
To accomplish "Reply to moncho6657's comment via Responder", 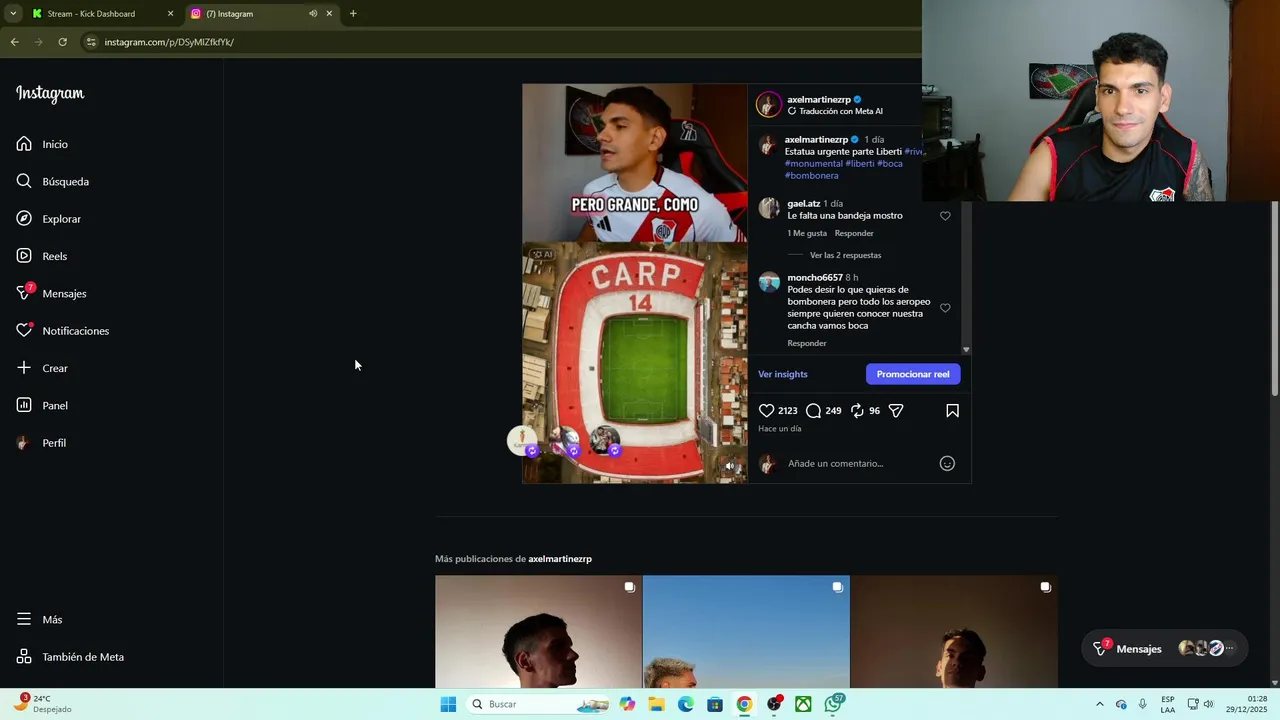I will click(x=806, y=343).
